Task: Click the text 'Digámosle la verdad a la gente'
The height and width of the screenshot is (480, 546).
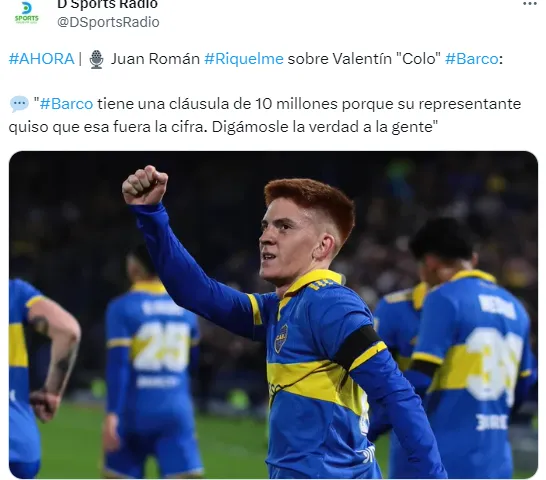Action: [324, 127]
